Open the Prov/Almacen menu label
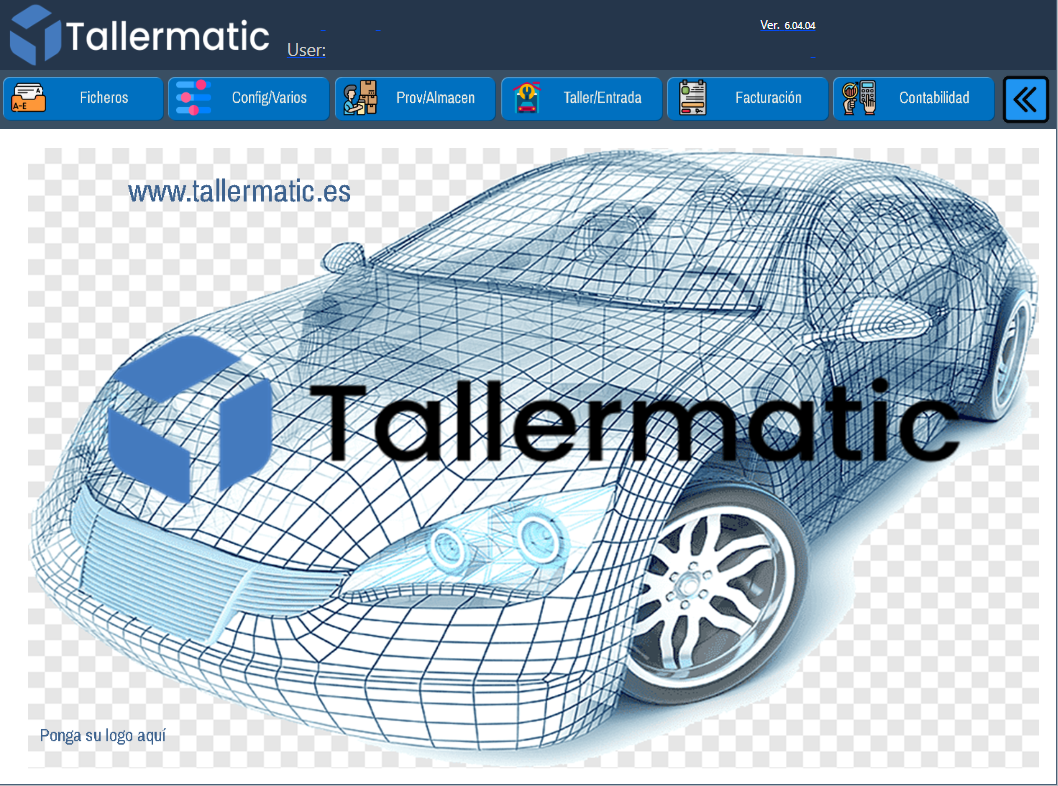This screenshot has width=1058, height=786. (x=435, y=98)
